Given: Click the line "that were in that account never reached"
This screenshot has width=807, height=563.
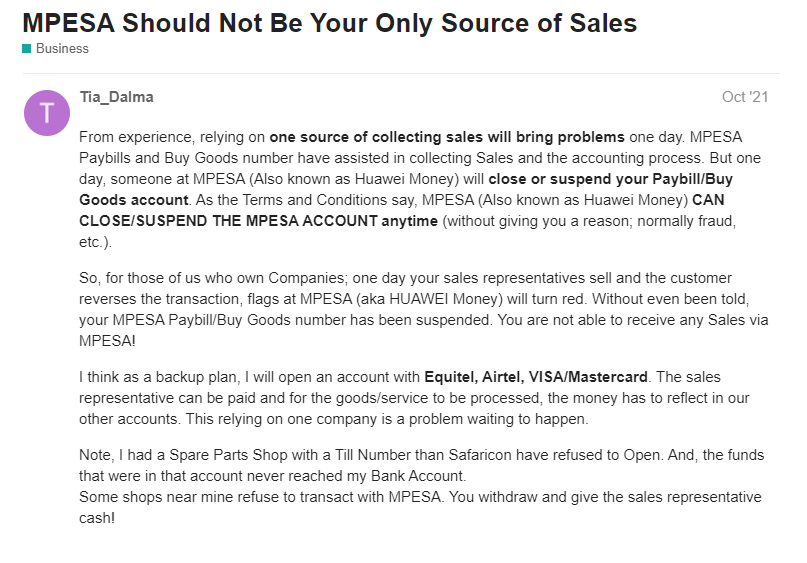Looking at the screenshot, I should click(273, 476).
